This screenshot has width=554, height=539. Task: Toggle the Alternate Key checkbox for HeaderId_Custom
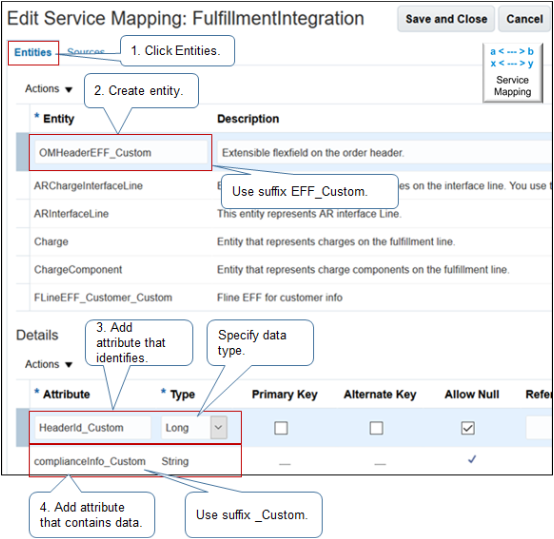376,428
